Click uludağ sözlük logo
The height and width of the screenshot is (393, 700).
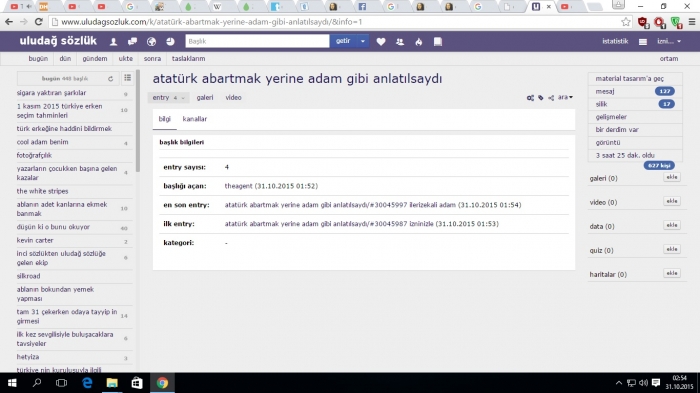click(x=58, y=41)
